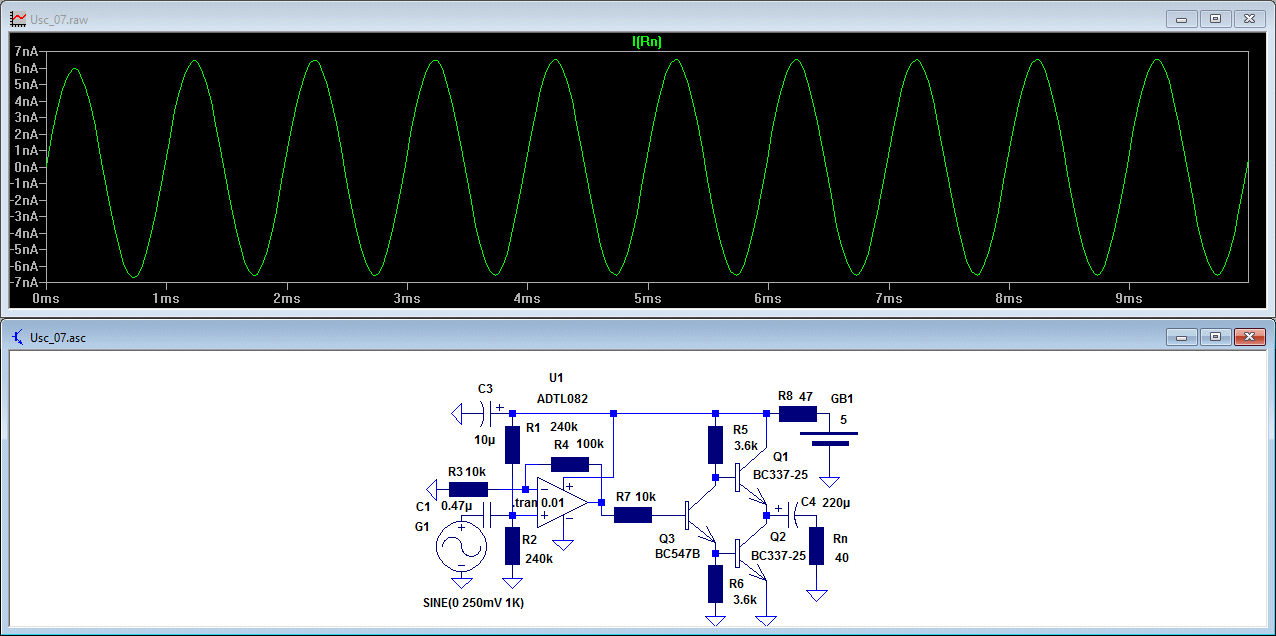Click the ADTL082 op-amp model label
This screenshot has width=1276, height=636.
coord(562,398)
